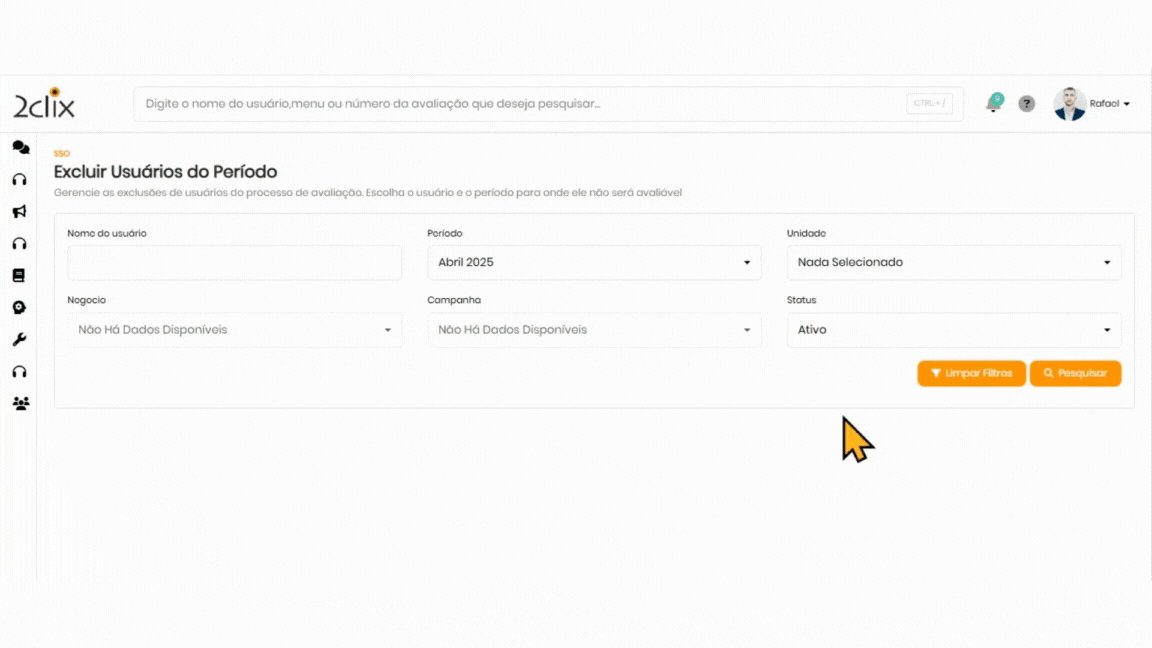Screen dimensions: 1152x648
Task: Click the head profile sidebar icon
Action: (x=19, y=308)
